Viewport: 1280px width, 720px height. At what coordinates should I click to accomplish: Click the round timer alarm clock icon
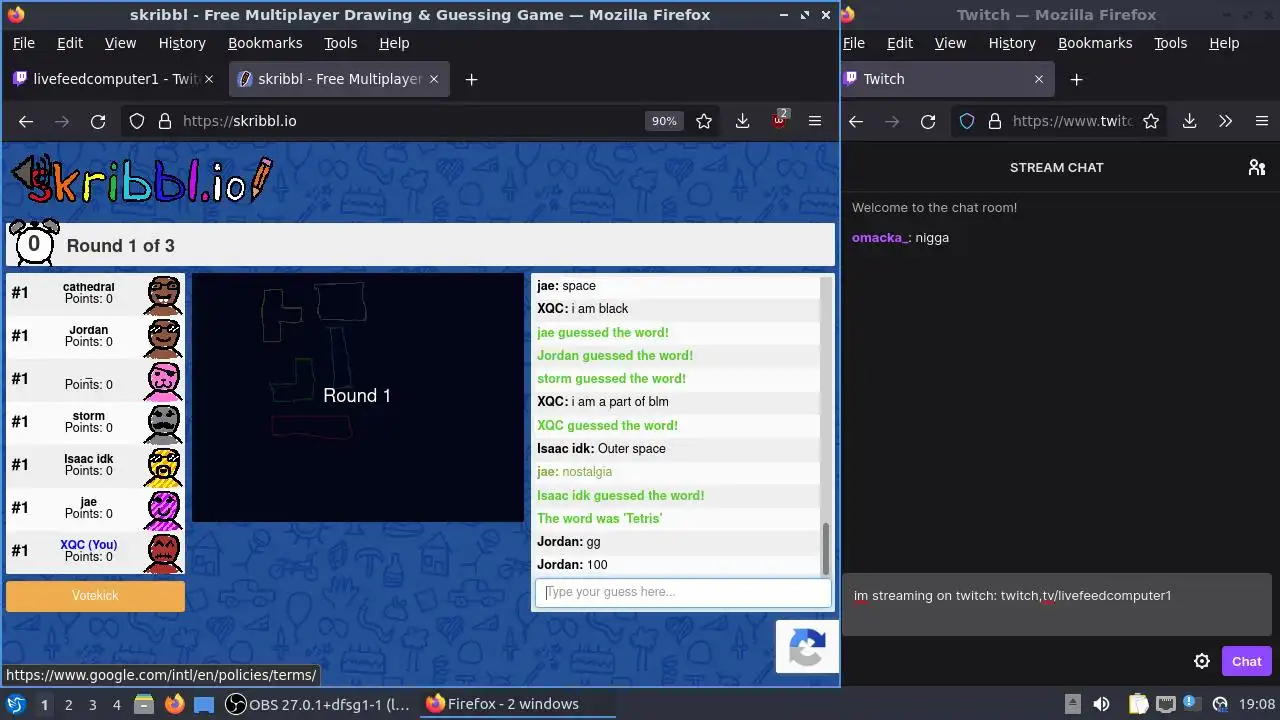point(34,243)
